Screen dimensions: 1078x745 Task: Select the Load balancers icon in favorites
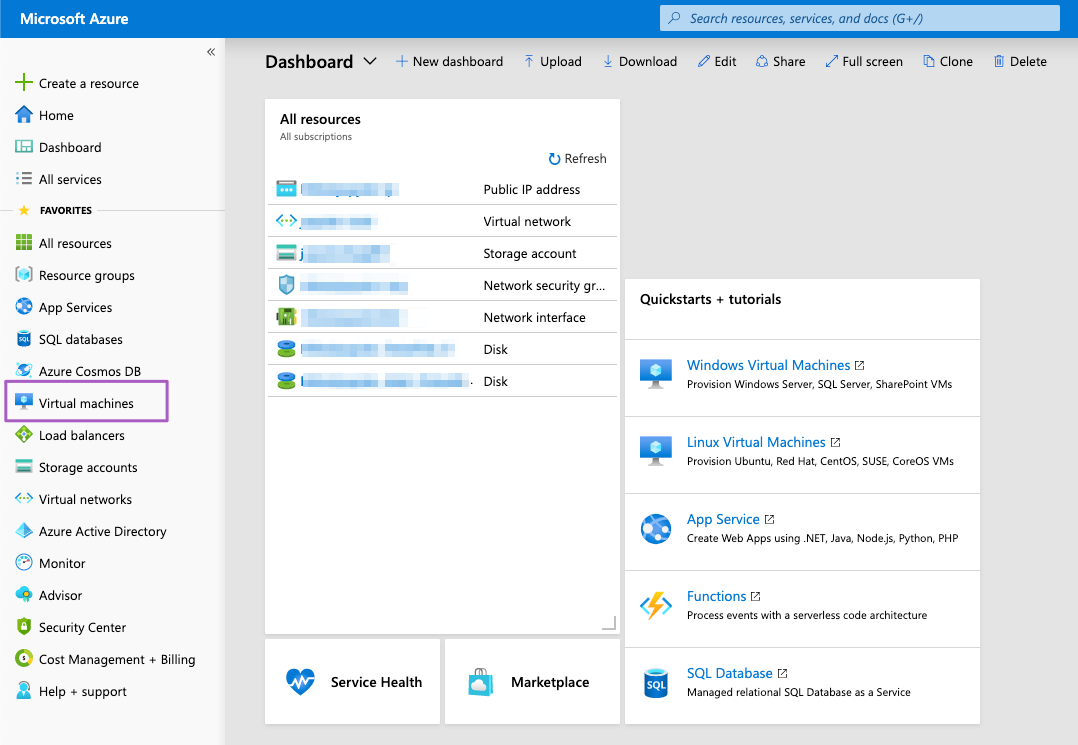tap(24, 435)
